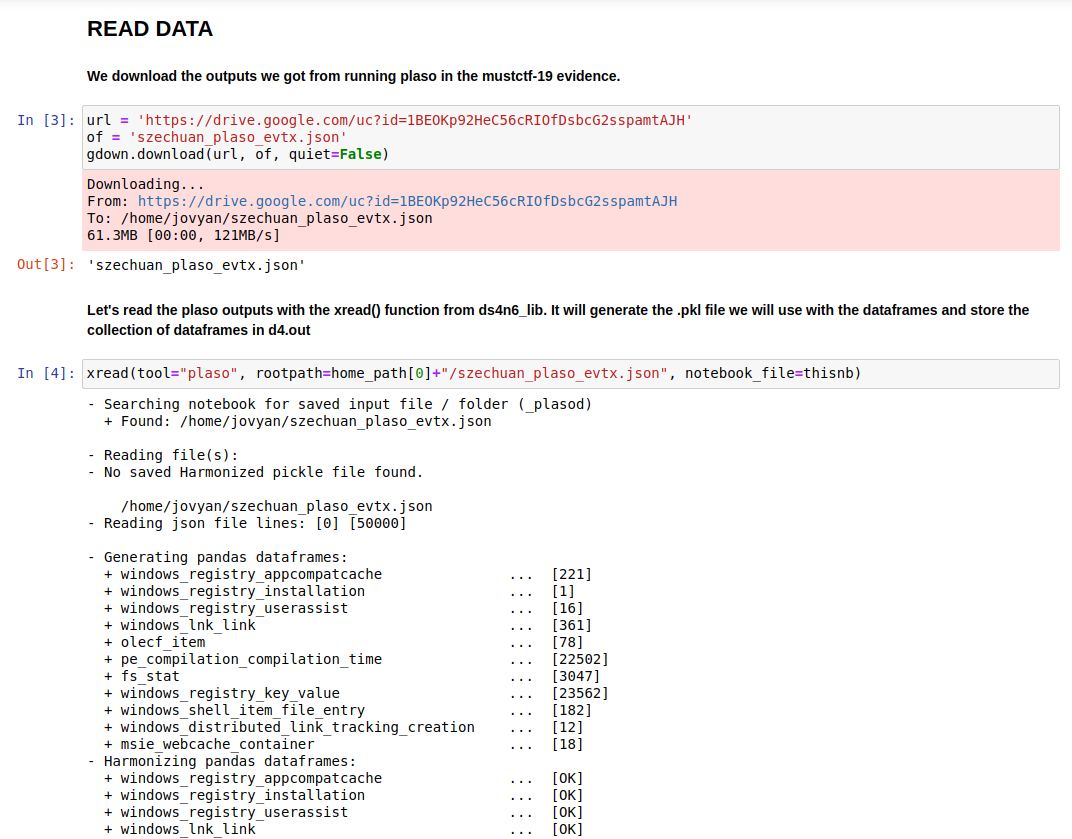This screenshot has width=1072, height=839.
Task: Click windows_shell_item_file_entry row
Action: [348, 710]
